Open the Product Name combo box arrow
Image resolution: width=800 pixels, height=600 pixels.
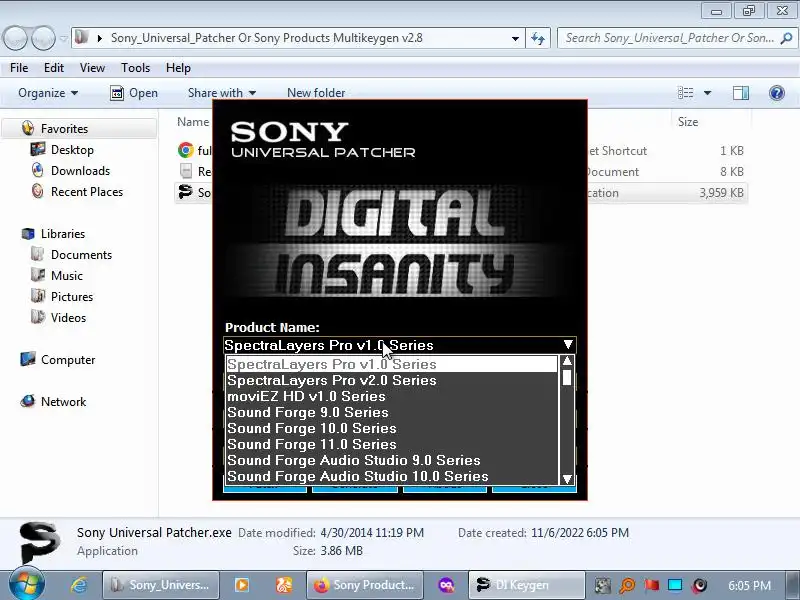[568, 345]
